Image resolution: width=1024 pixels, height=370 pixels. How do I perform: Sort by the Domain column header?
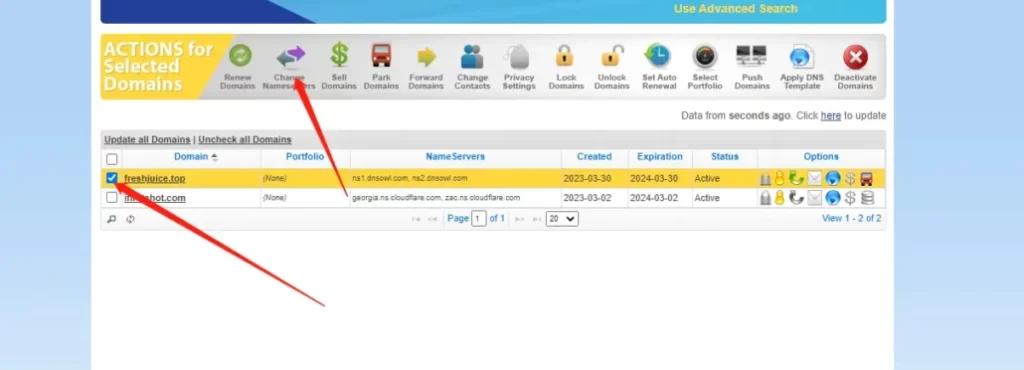[191, 157]
